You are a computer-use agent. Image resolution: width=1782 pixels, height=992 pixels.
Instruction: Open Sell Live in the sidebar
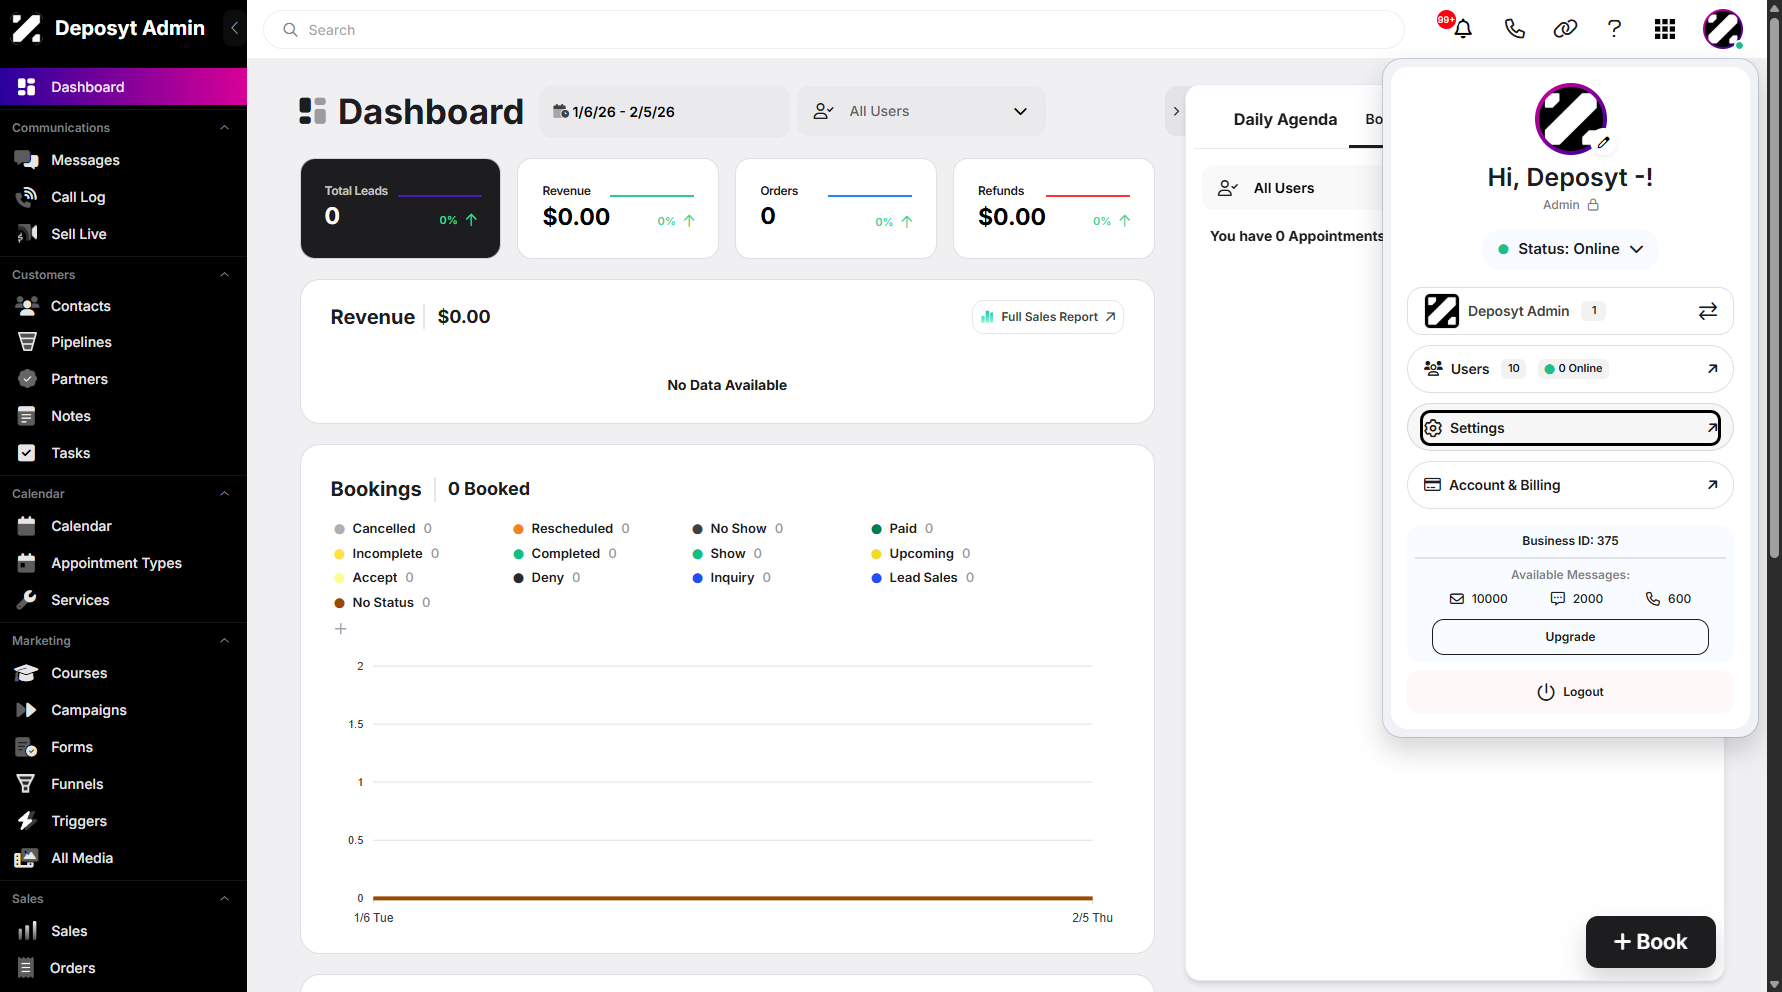point(123,234)
